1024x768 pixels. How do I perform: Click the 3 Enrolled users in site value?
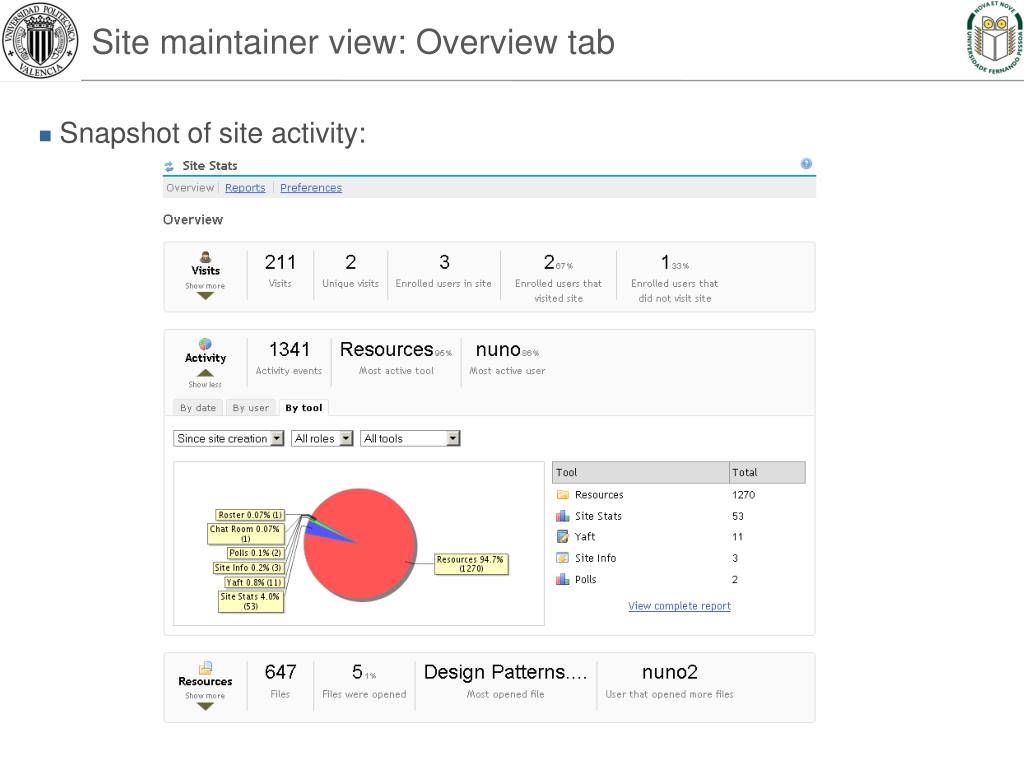(444, 263)
